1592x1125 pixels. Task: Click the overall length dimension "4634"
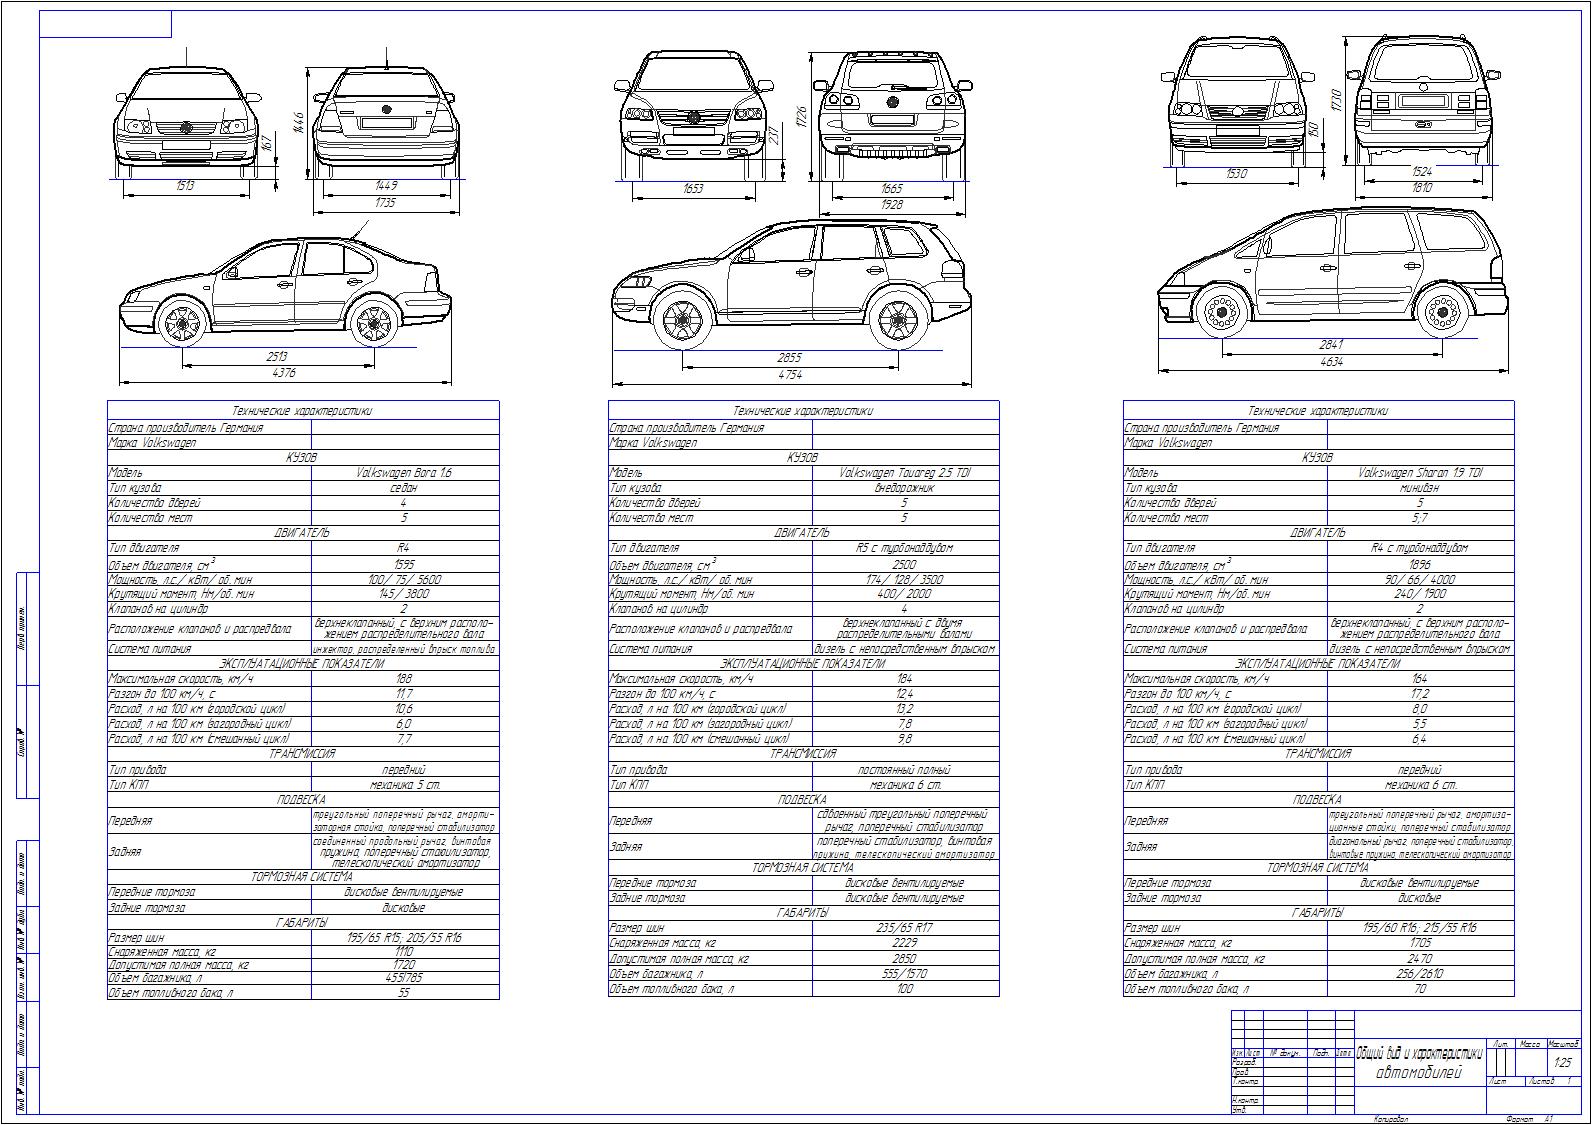click(1330, 362)
